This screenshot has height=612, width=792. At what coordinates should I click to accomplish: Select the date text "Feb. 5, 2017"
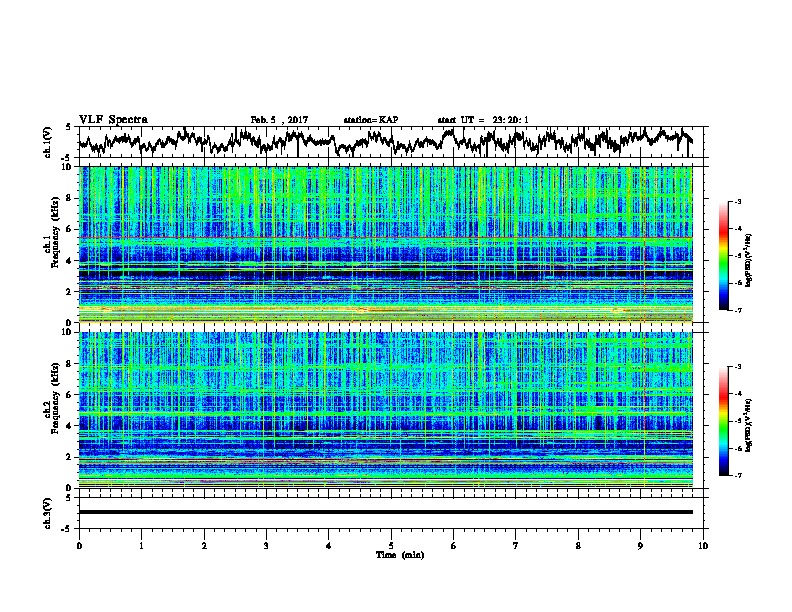(x=279, y=120)
